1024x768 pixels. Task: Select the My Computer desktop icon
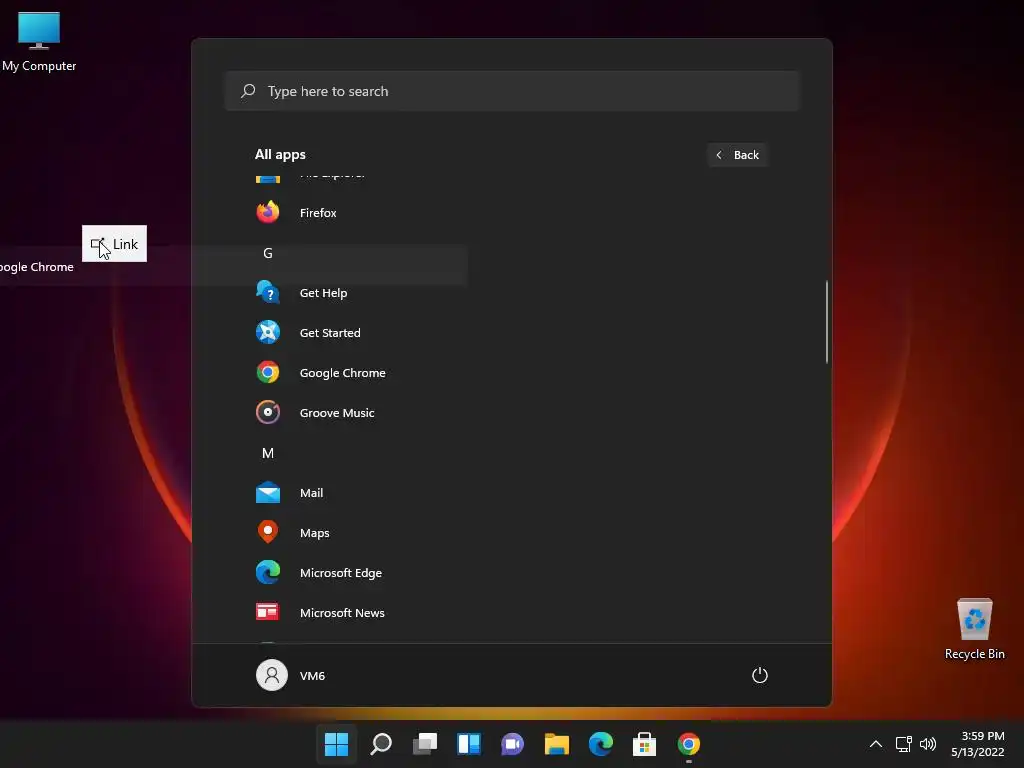pos(39,42)
